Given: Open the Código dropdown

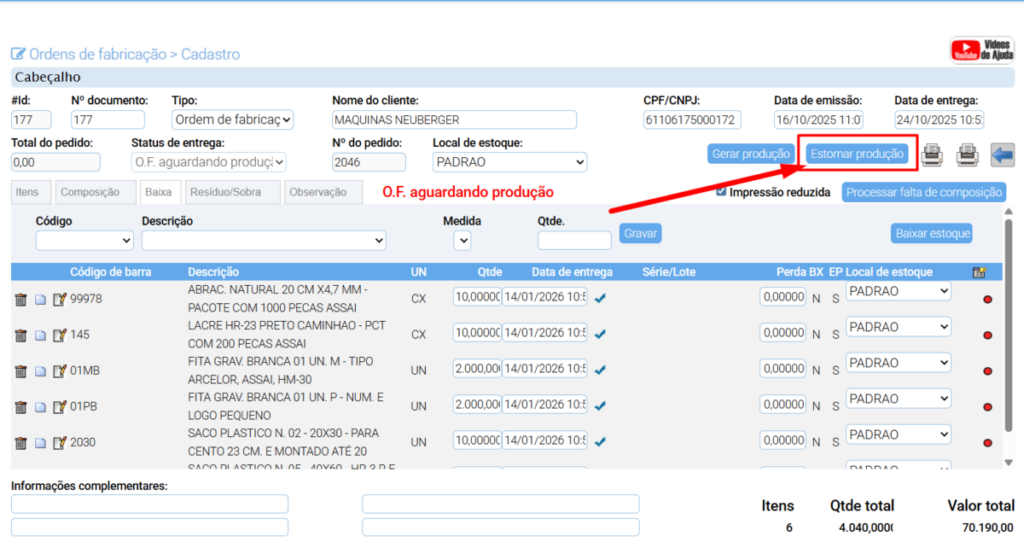Looking at the screenshot, I should [85, 240].
